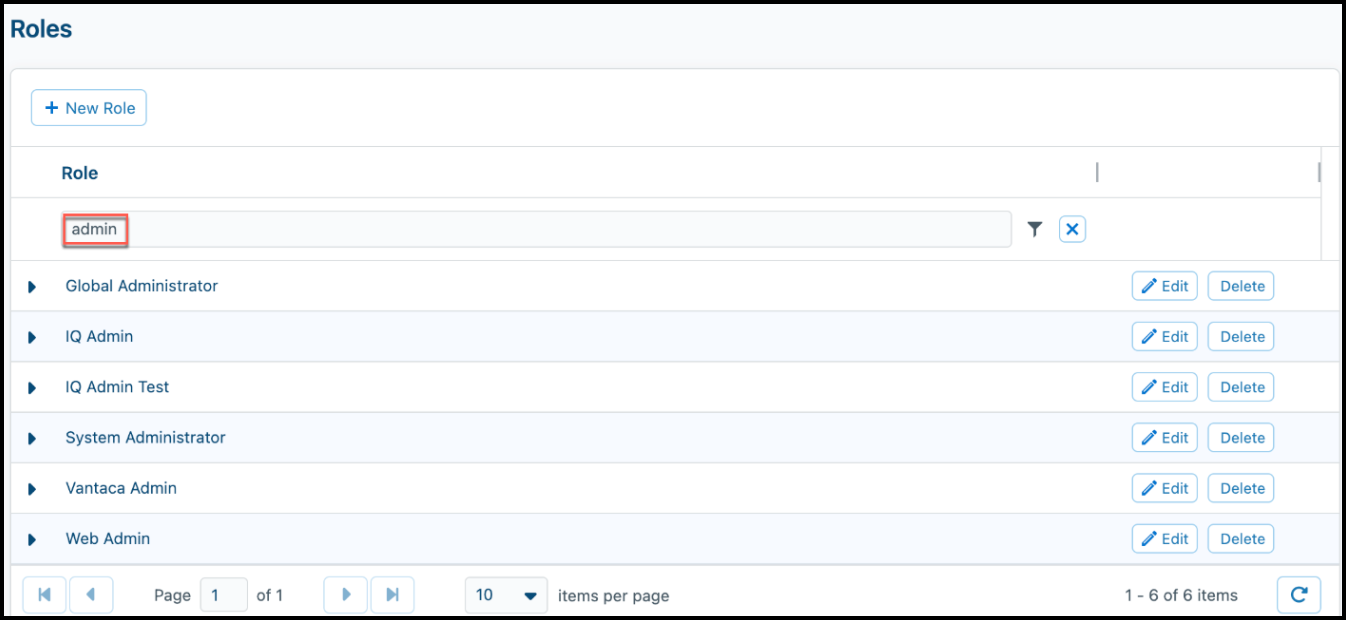This screenshot has width=1346, height=620.
Task: Go to the first page
Action: click(44, 595)
